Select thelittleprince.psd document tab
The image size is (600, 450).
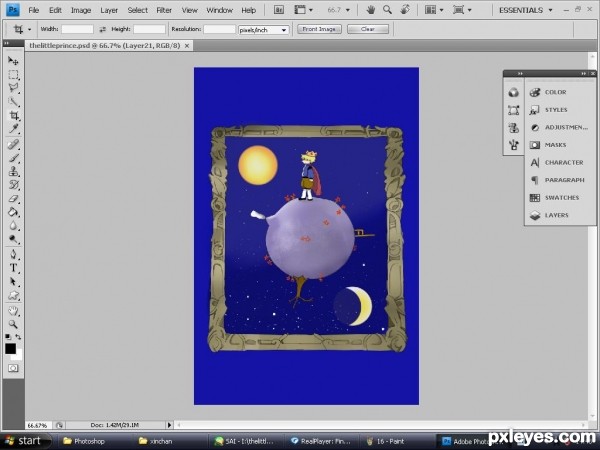click(104, 46)
